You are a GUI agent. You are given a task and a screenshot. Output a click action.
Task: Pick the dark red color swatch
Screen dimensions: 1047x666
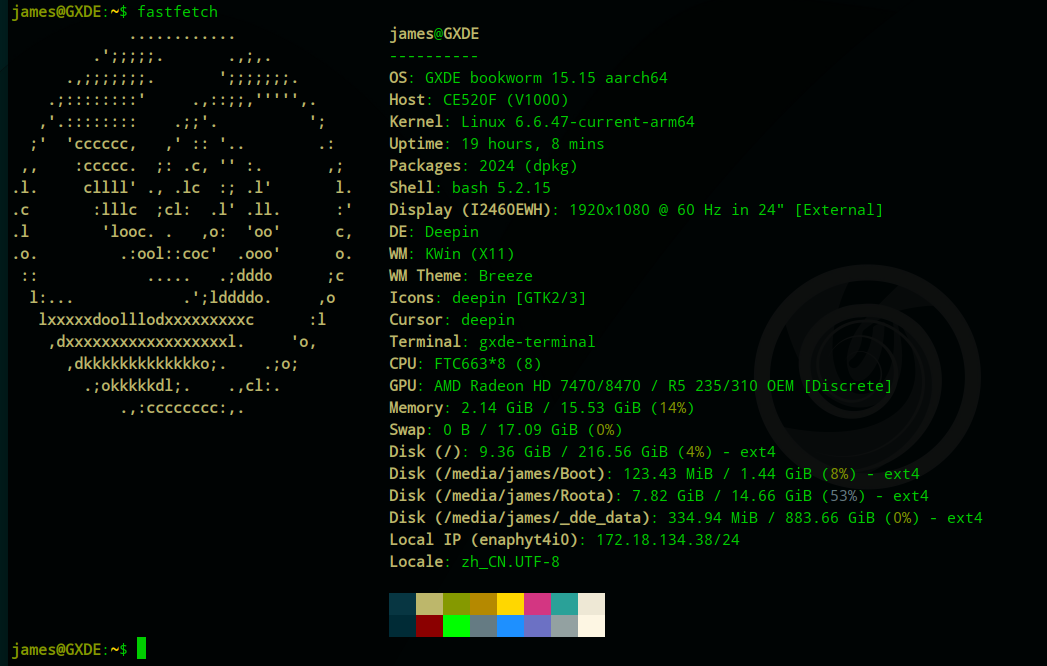click(429, 626)
